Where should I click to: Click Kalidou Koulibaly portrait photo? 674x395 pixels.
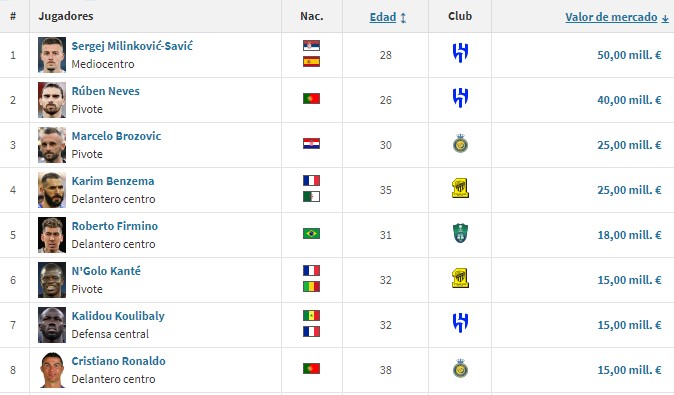click(x=52, y=325)
